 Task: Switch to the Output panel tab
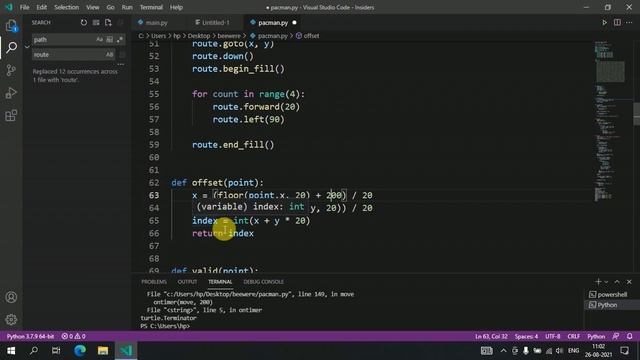pyautogui.click(x=187, y=282)
